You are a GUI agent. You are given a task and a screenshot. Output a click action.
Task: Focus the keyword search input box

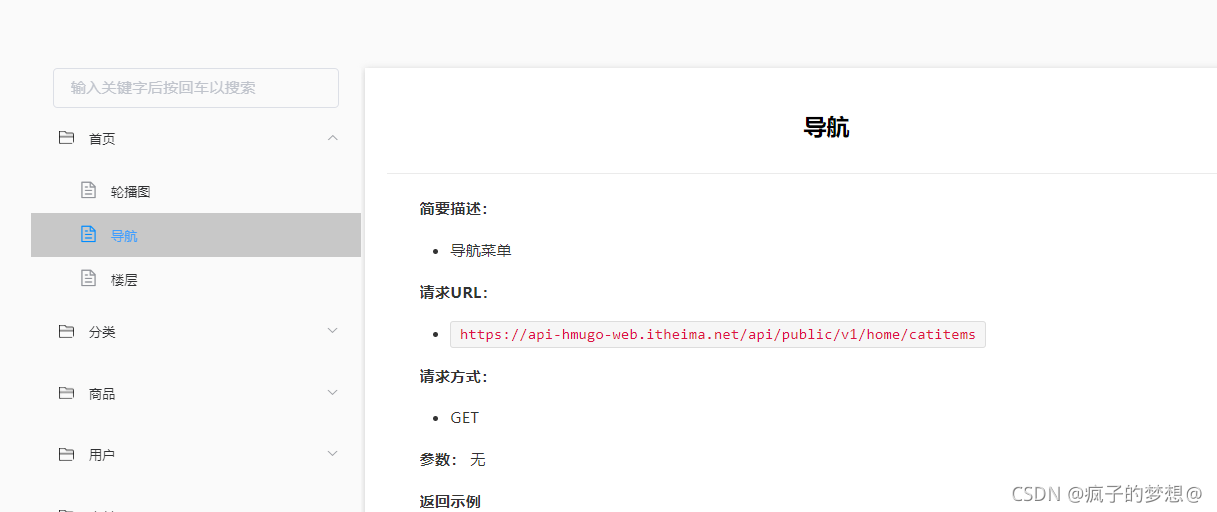(196, 88)
